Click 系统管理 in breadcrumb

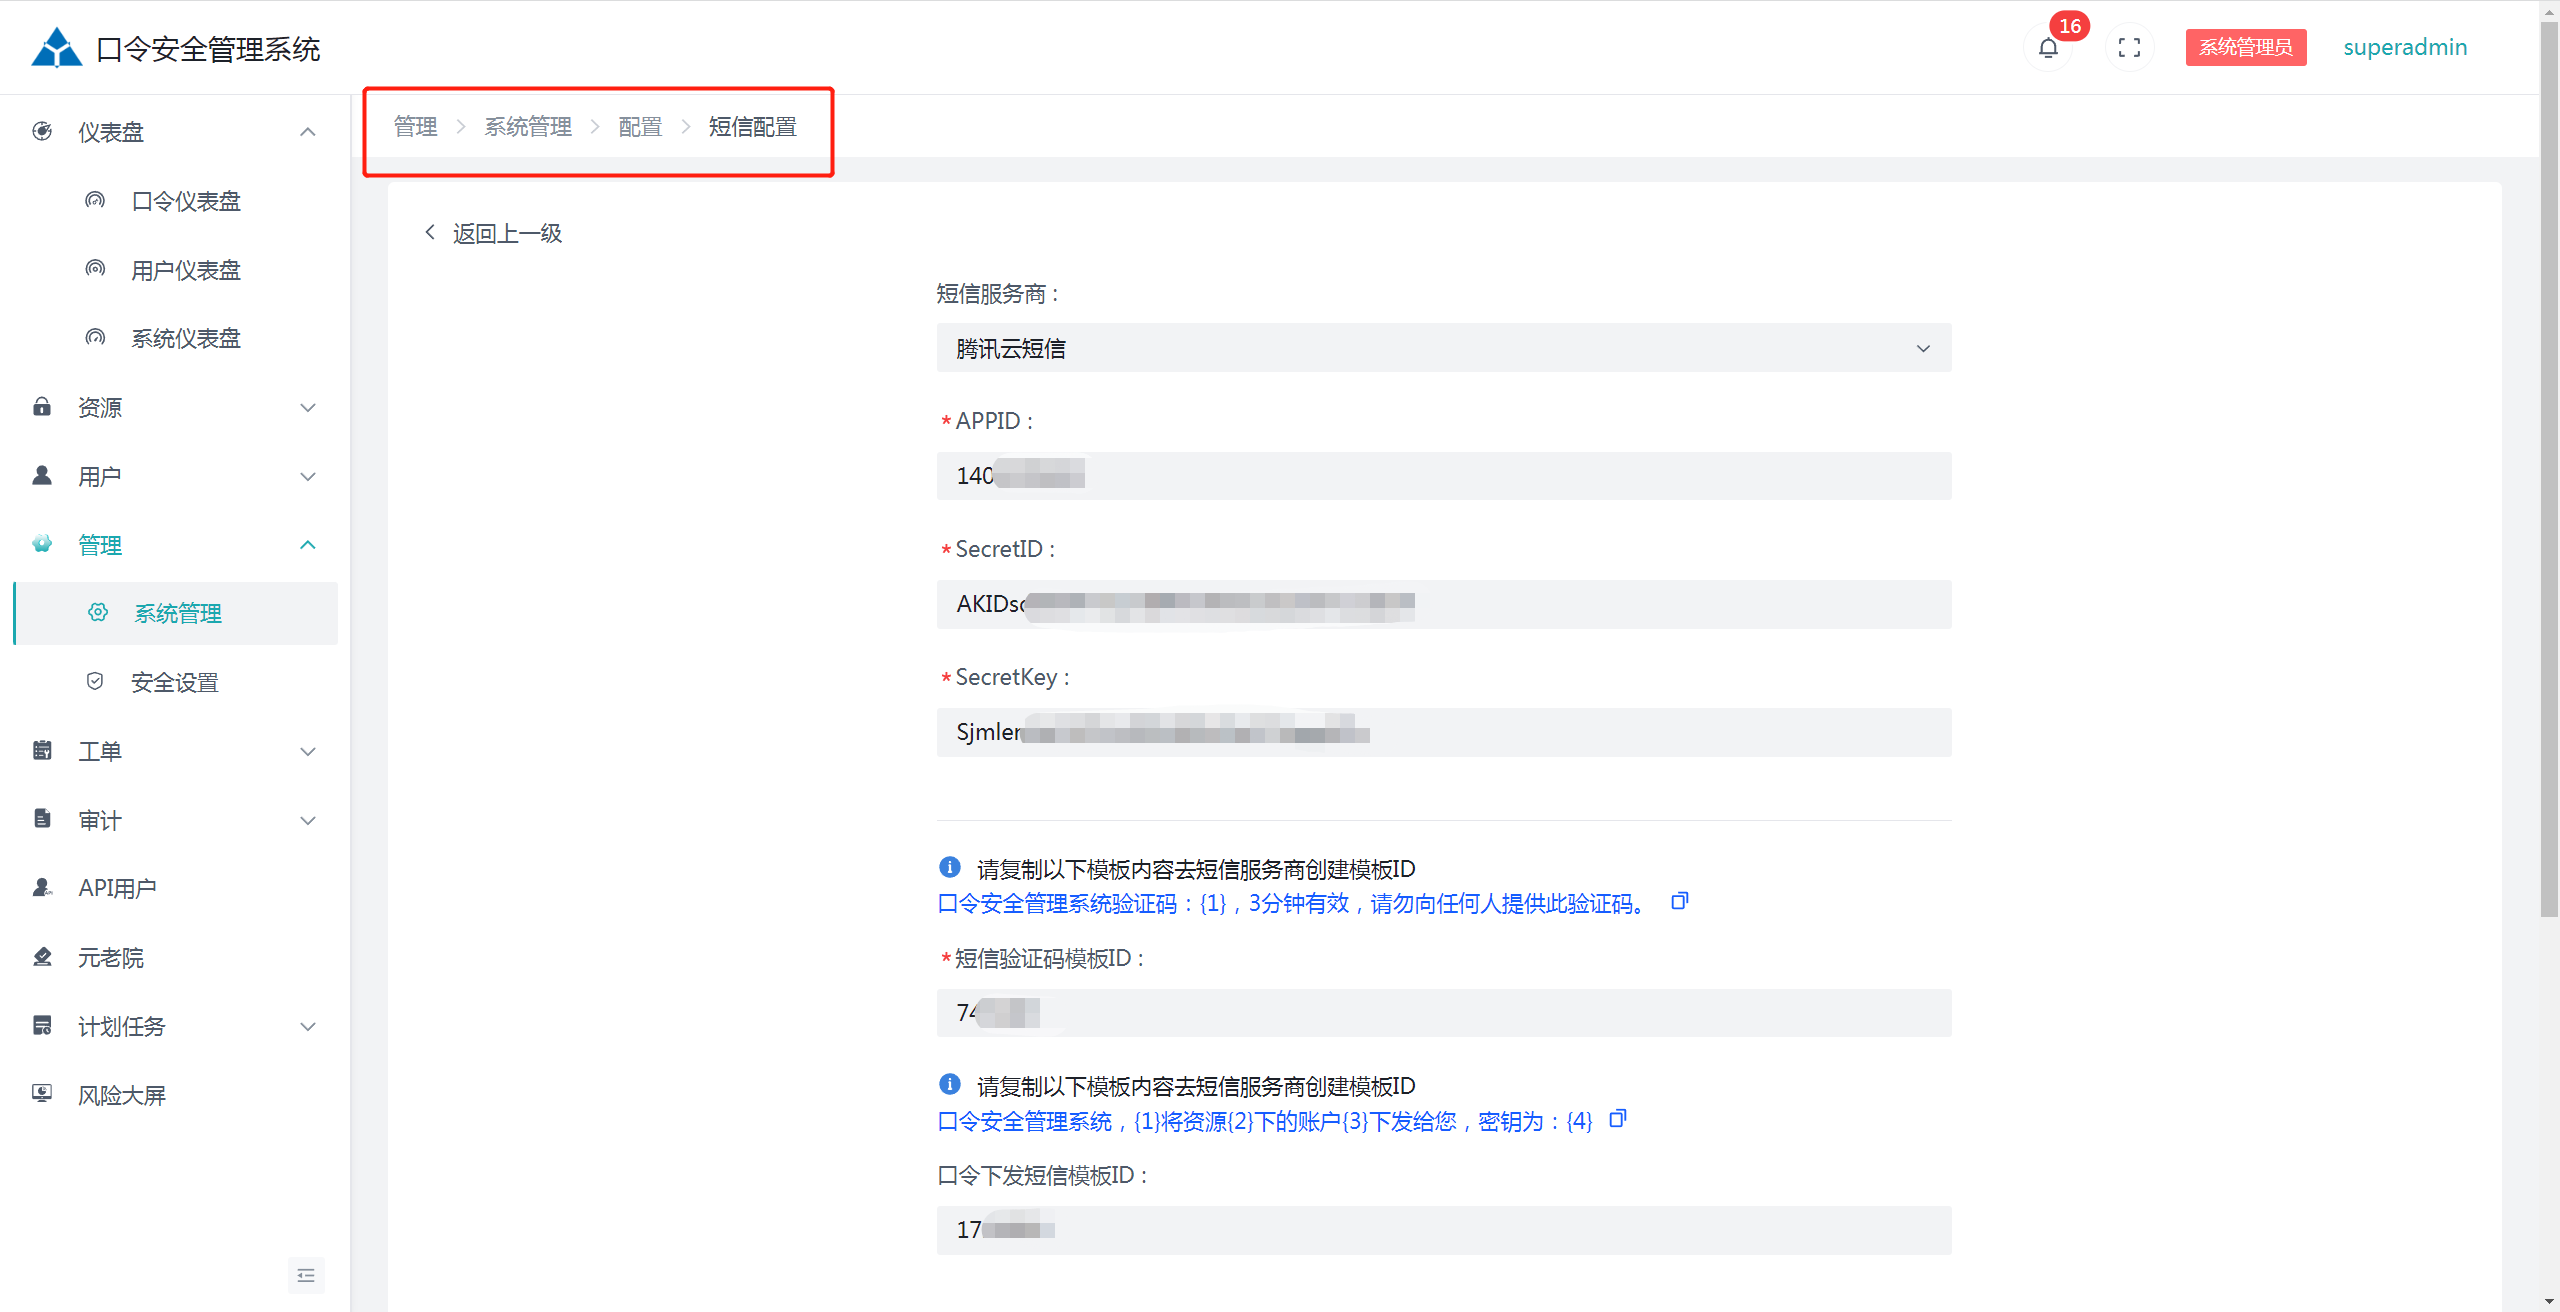(x=528, y=127)
